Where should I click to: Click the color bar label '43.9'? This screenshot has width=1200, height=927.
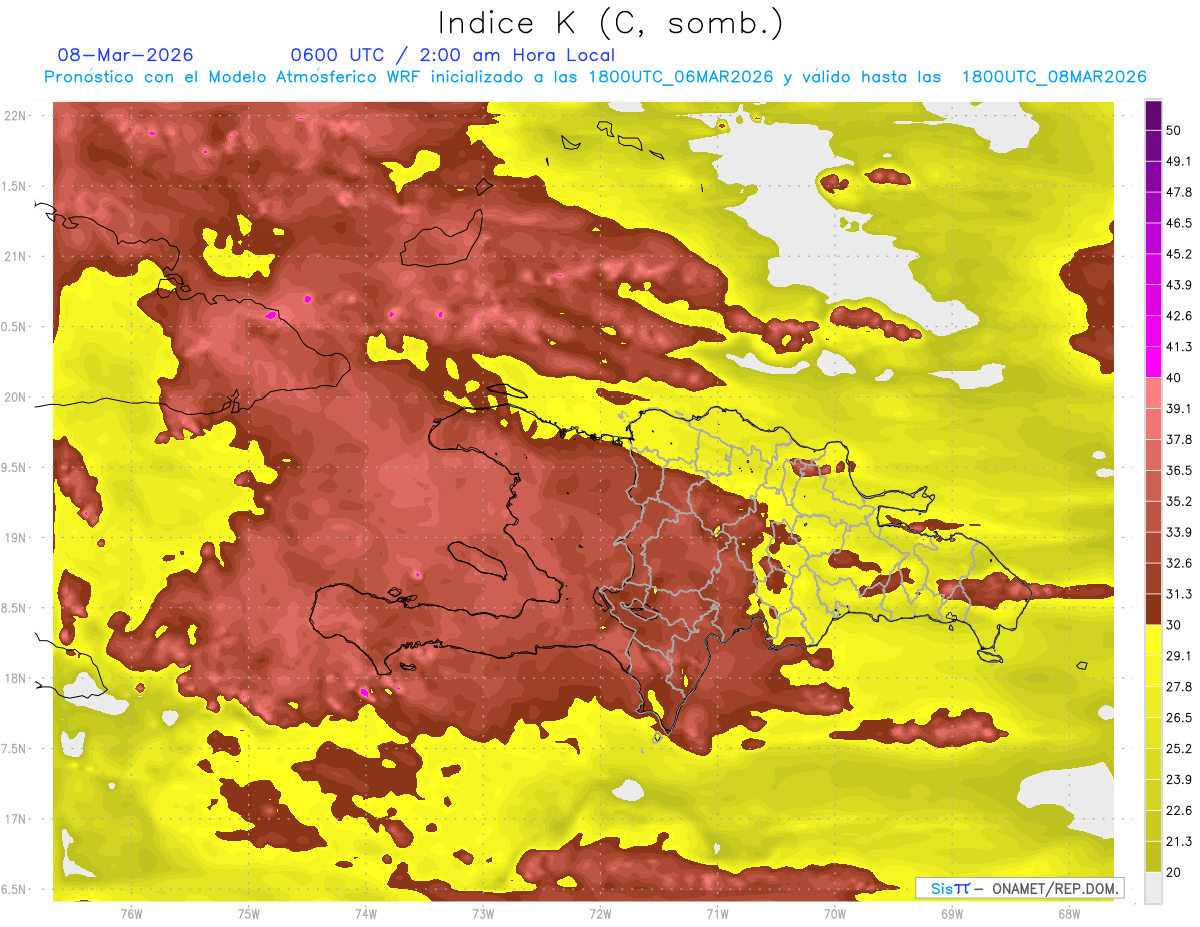click(1179, 285)
